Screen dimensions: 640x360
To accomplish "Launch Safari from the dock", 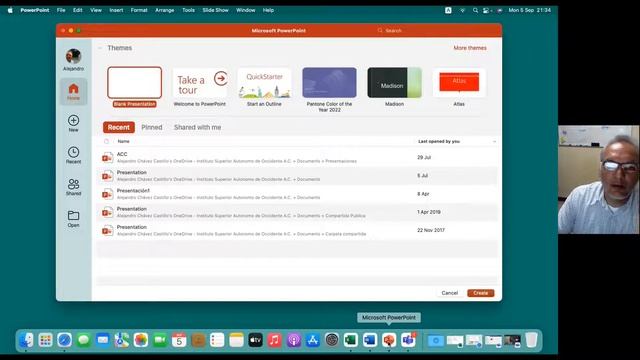I will (64, 340).
